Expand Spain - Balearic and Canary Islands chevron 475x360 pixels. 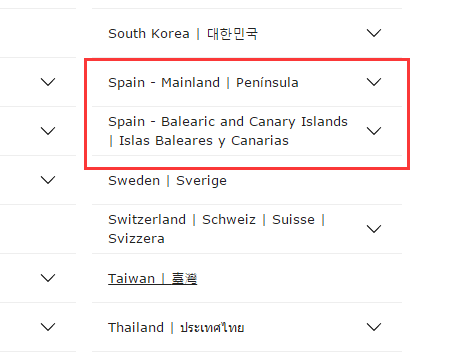[374, 131]
